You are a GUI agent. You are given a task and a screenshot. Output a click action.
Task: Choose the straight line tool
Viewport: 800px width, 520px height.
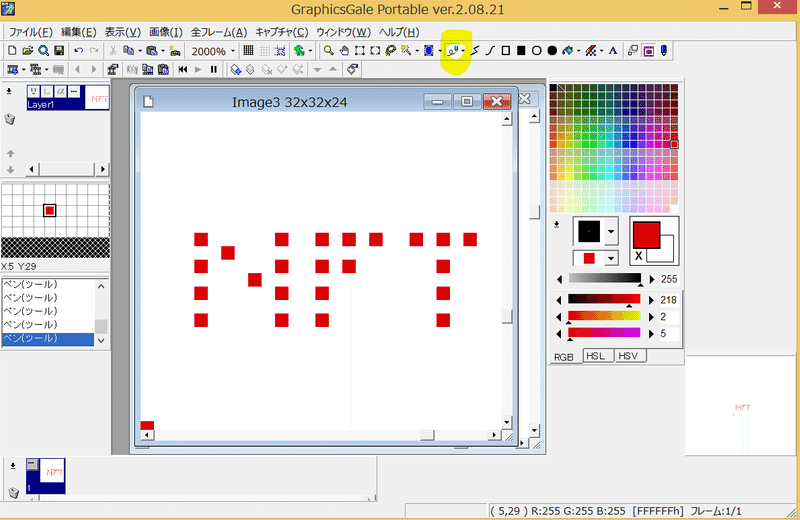point(475,51)
